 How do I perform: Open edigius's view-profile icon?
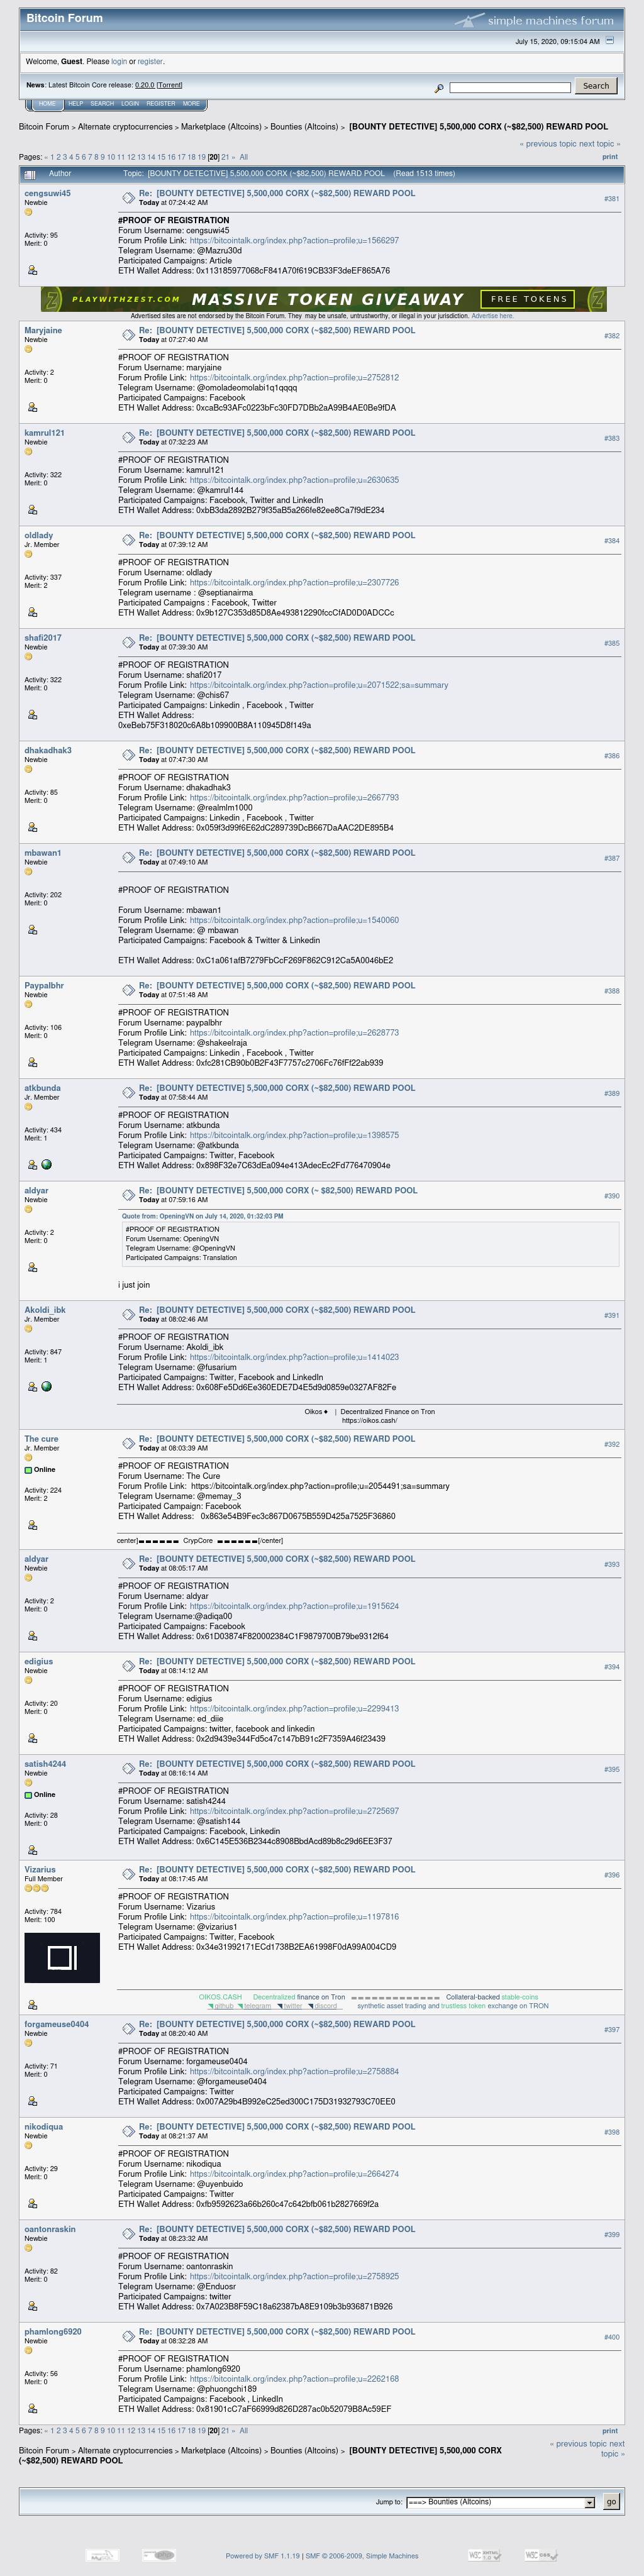(x=32, y=1739)
